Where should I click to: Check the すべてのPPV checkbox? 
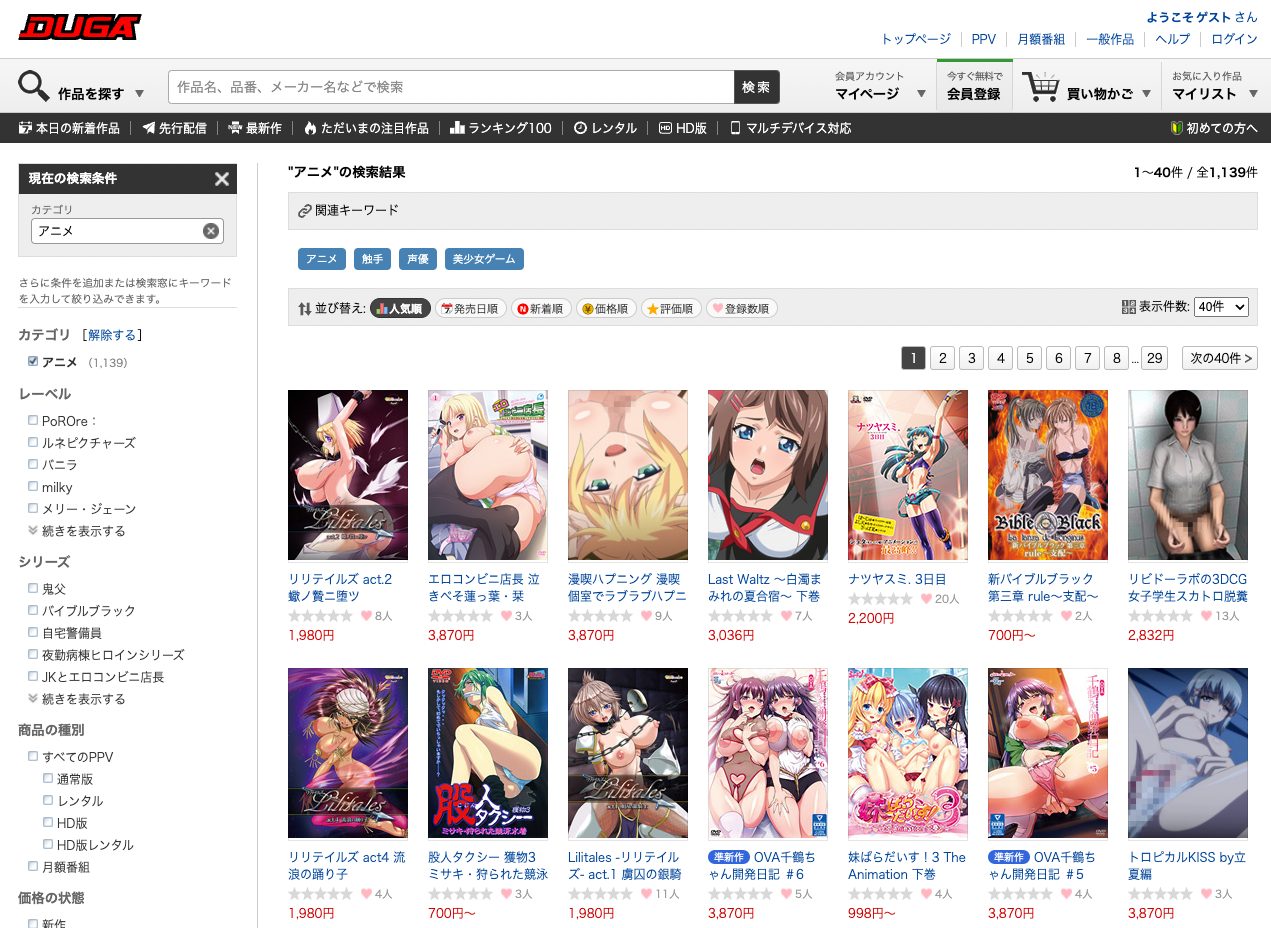point(33,757)
